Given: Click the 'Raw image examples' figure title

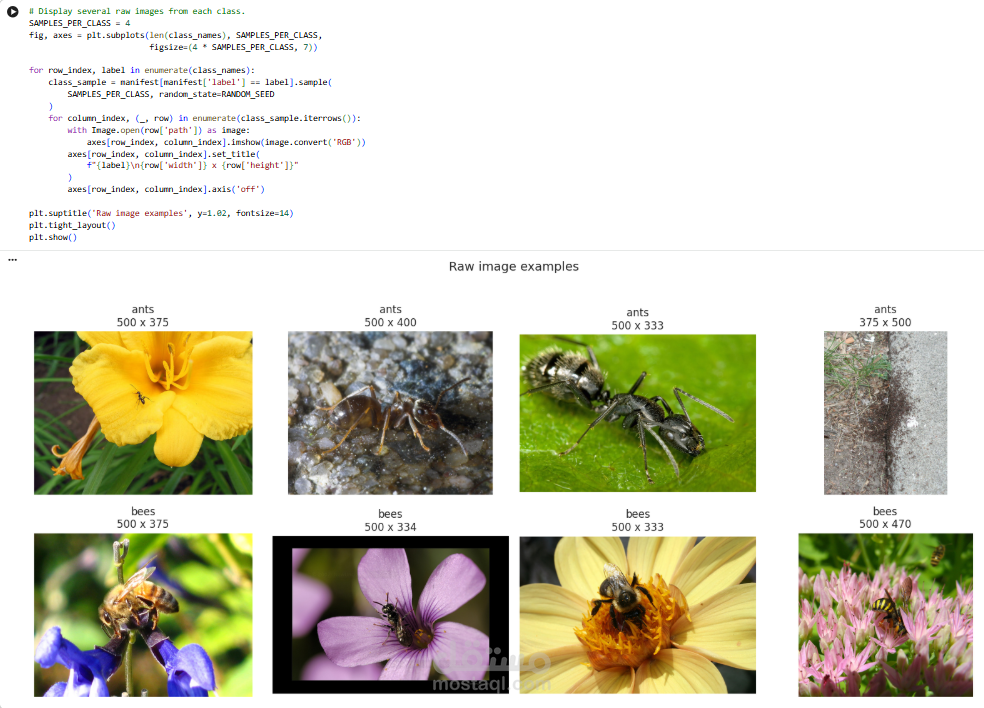Looking at the screenshot, I should pyautogui.click(x=513, y=266).
